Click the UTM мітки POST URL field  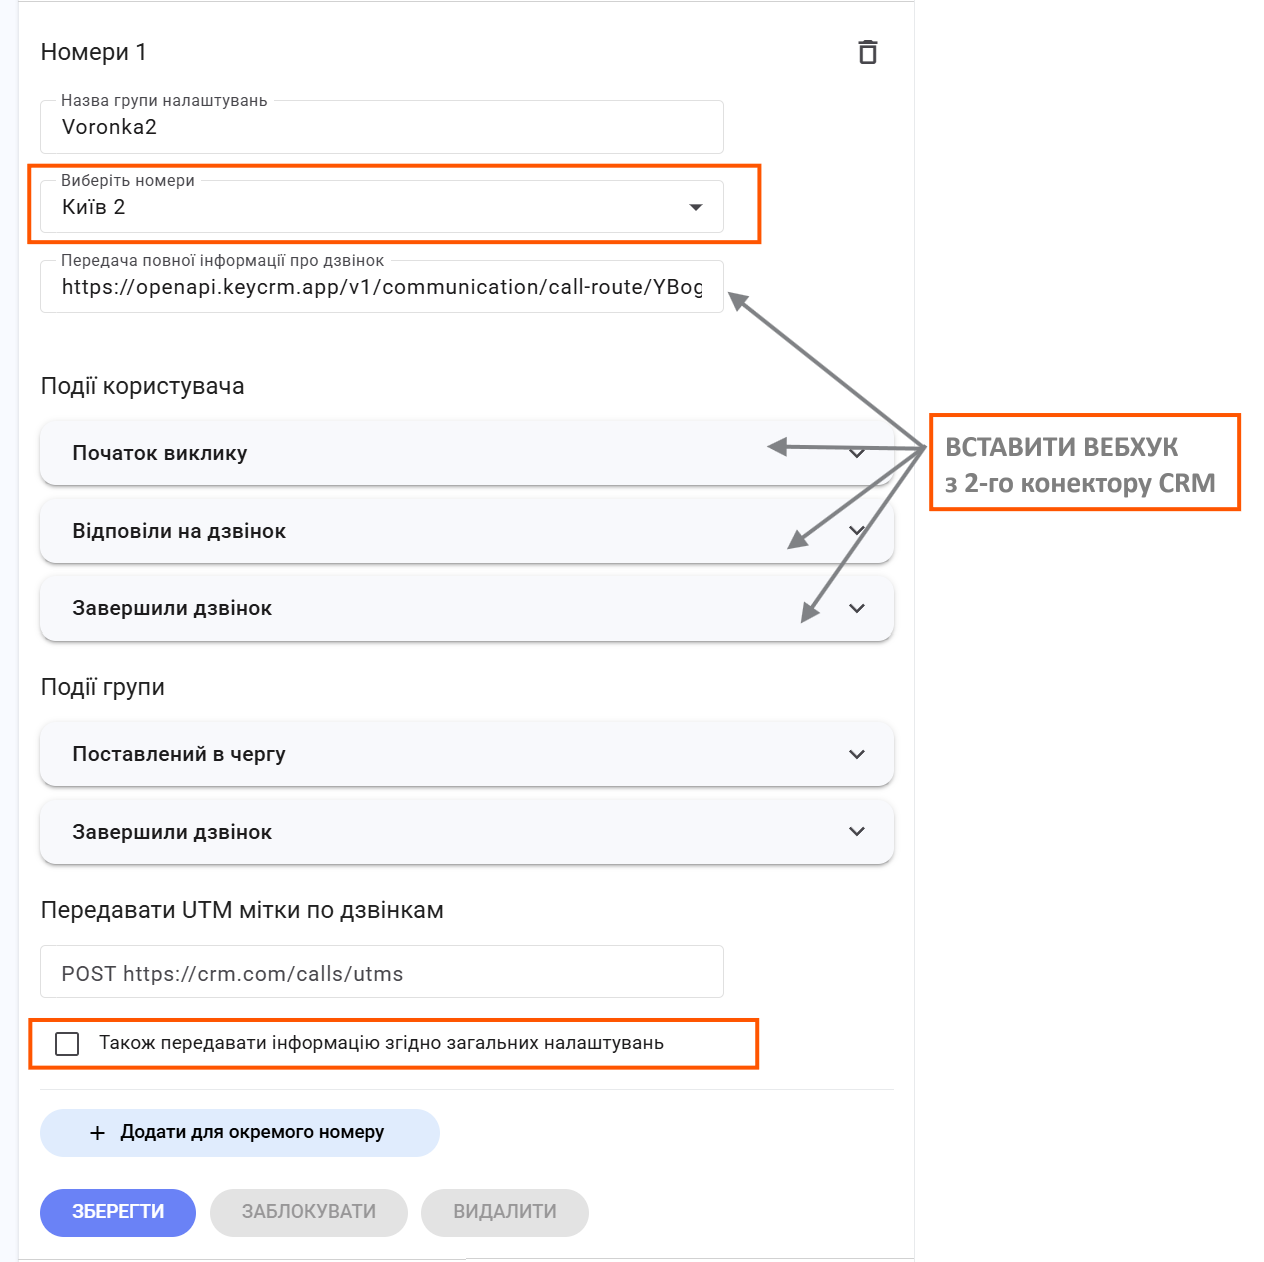click(x=380, y=973)
